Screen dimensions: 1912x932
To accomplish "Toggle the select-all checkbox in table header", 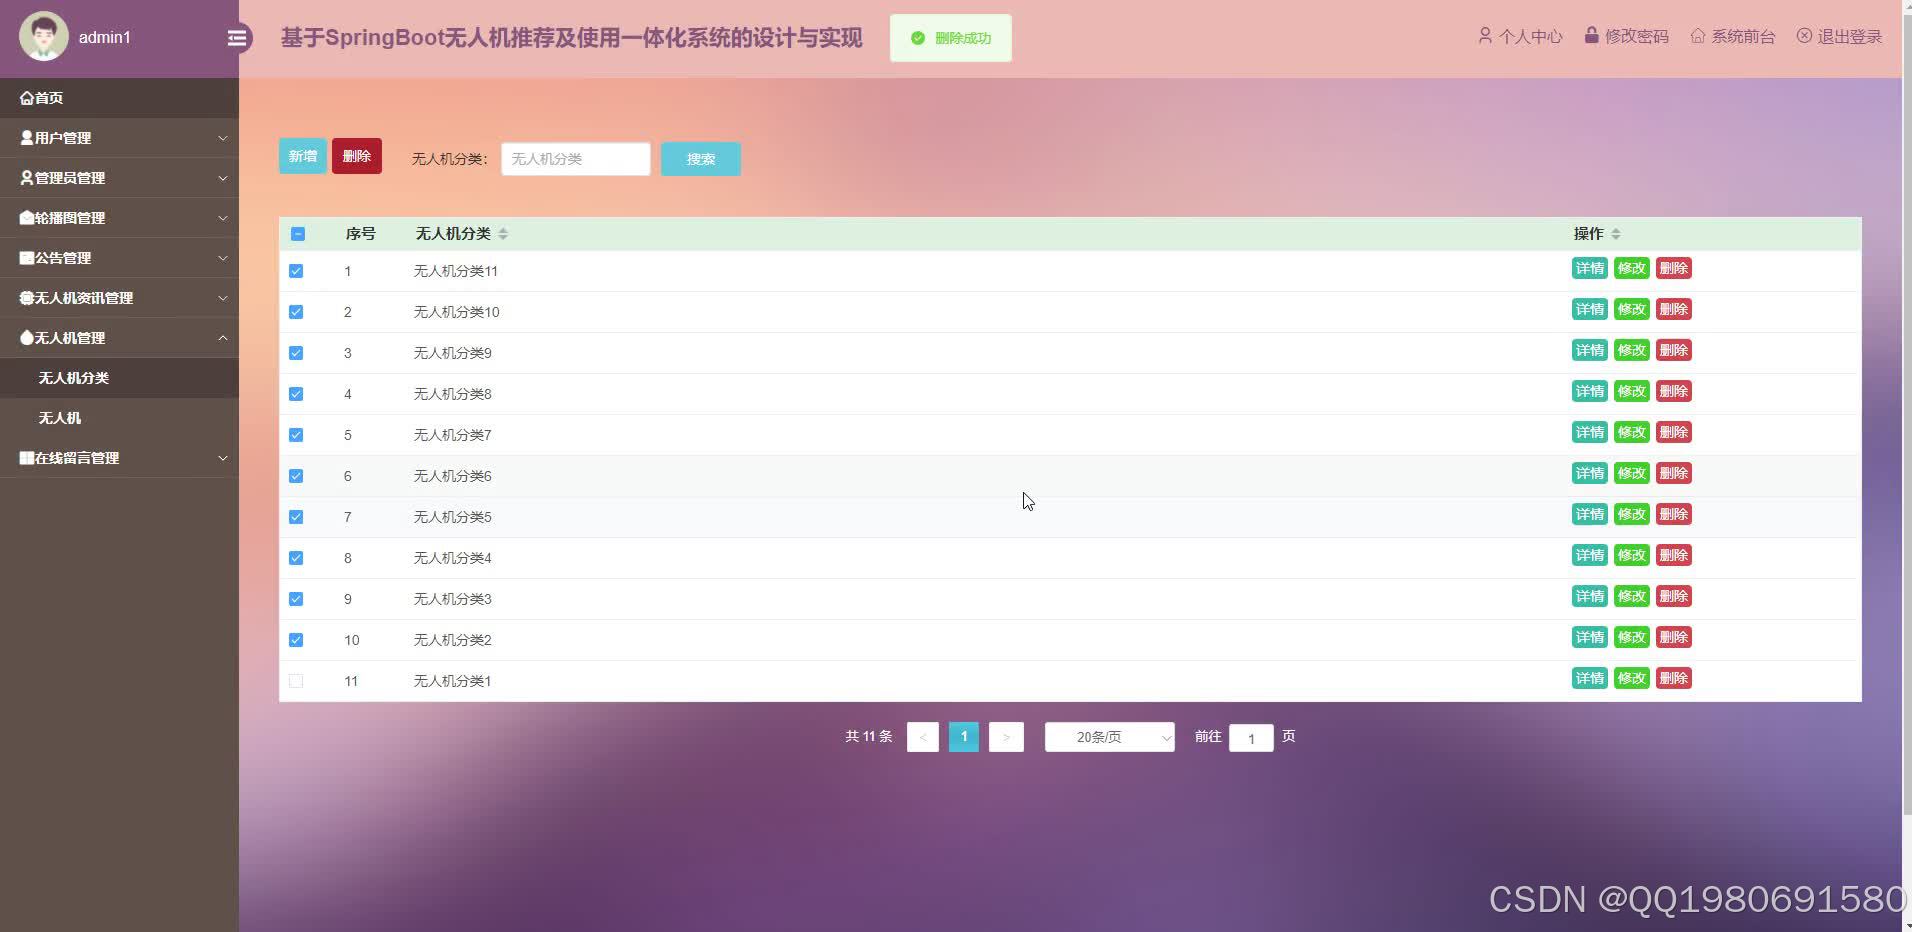I will point(297,233).
